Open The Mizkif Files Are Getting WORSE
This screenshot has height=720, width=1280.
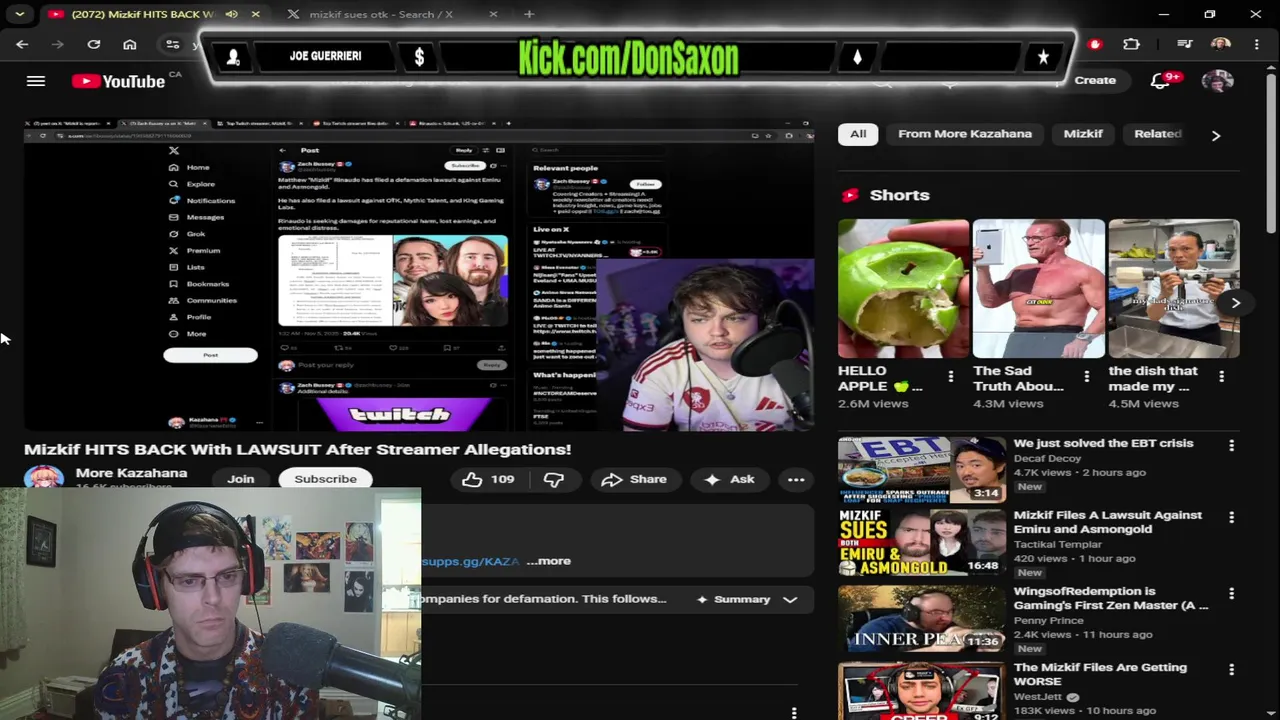[x=1100, y=674]
